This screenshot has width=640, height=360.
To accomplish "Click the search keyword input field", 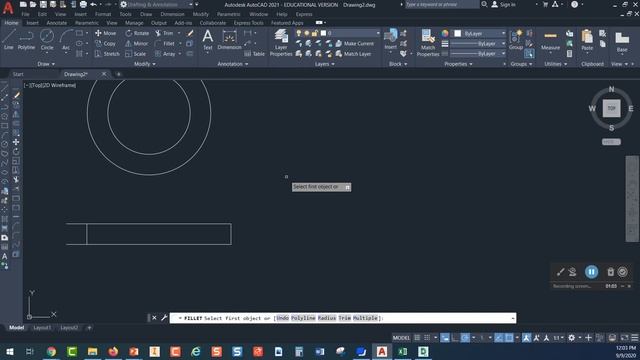I will click(x=442, y=4).
